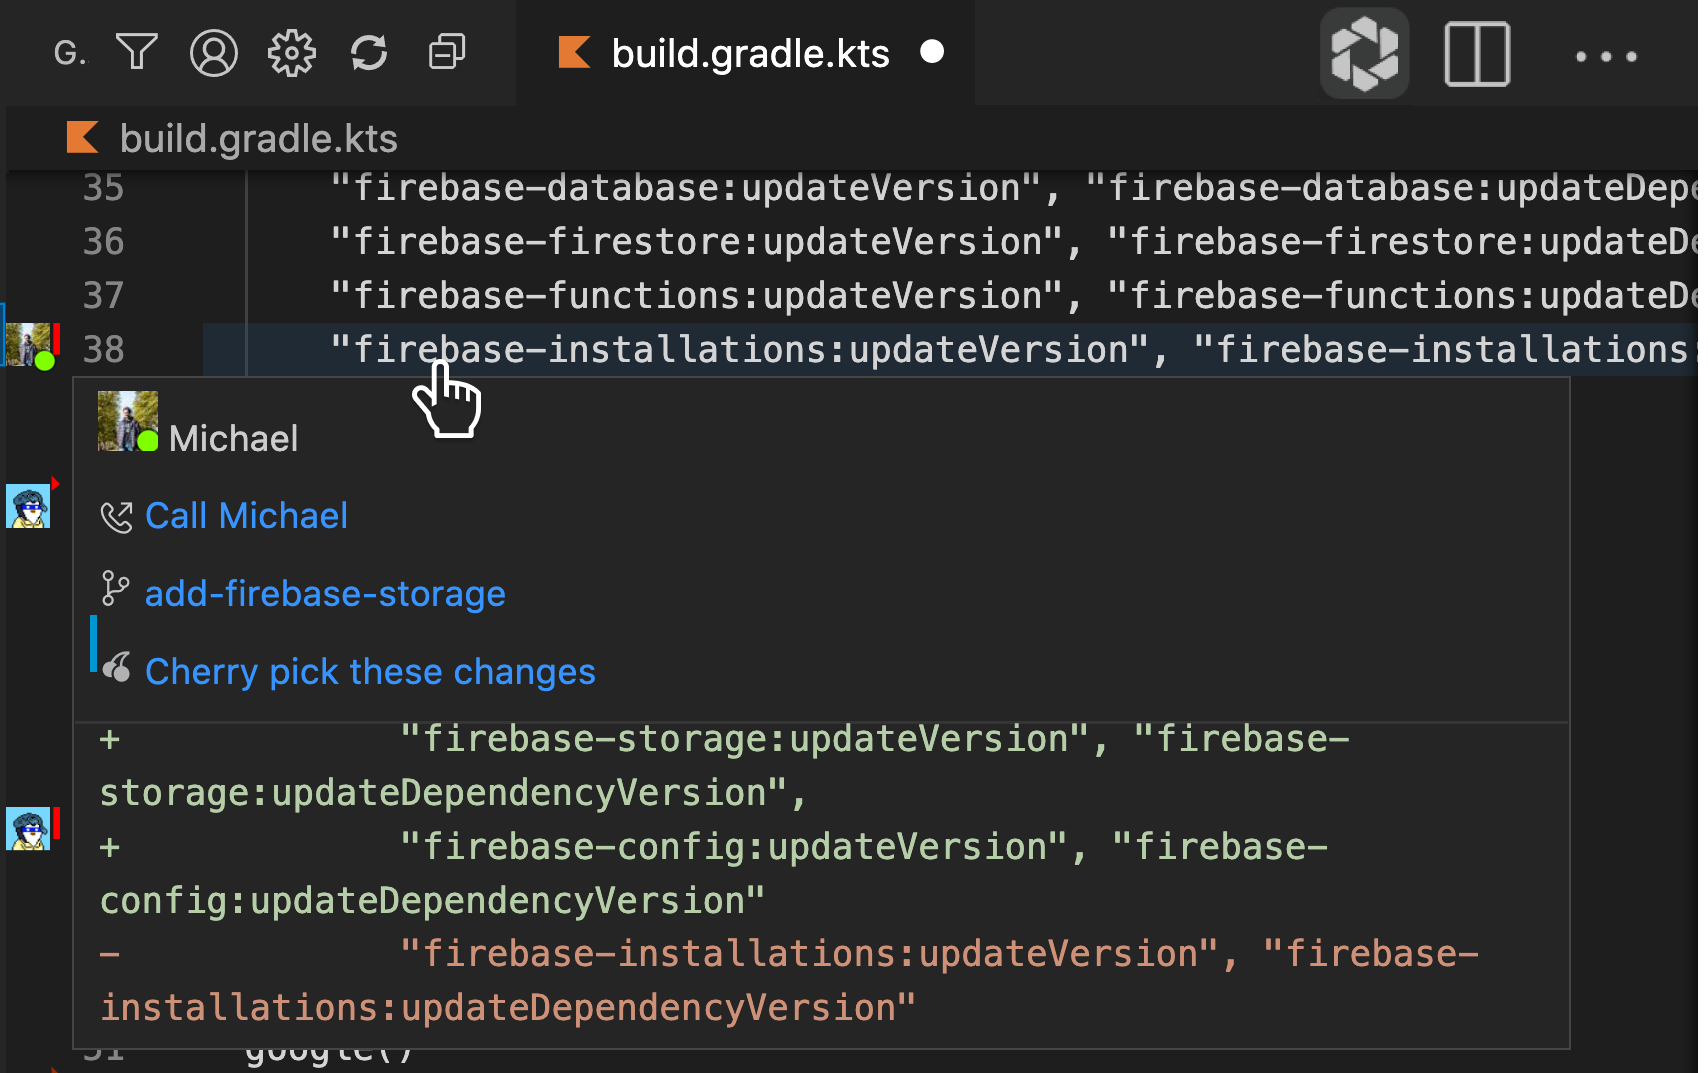
Task: Toggle the split editor layout icon
Action: click(1477, 54)
